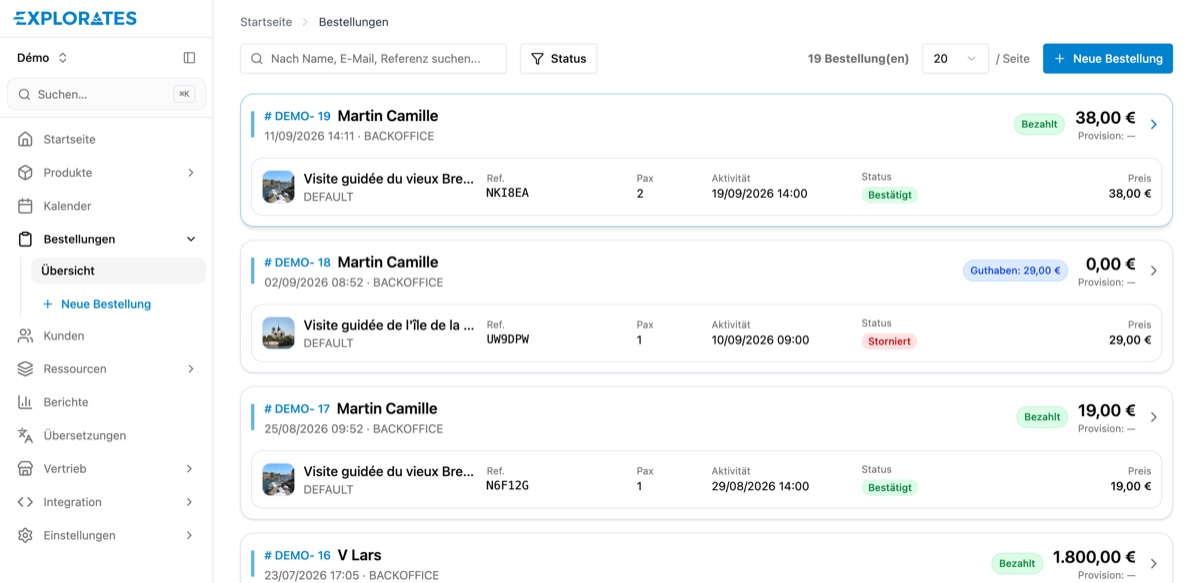Expand the Produkte submenu chevron
This screenshot has width=1200, height=583.
191,173
